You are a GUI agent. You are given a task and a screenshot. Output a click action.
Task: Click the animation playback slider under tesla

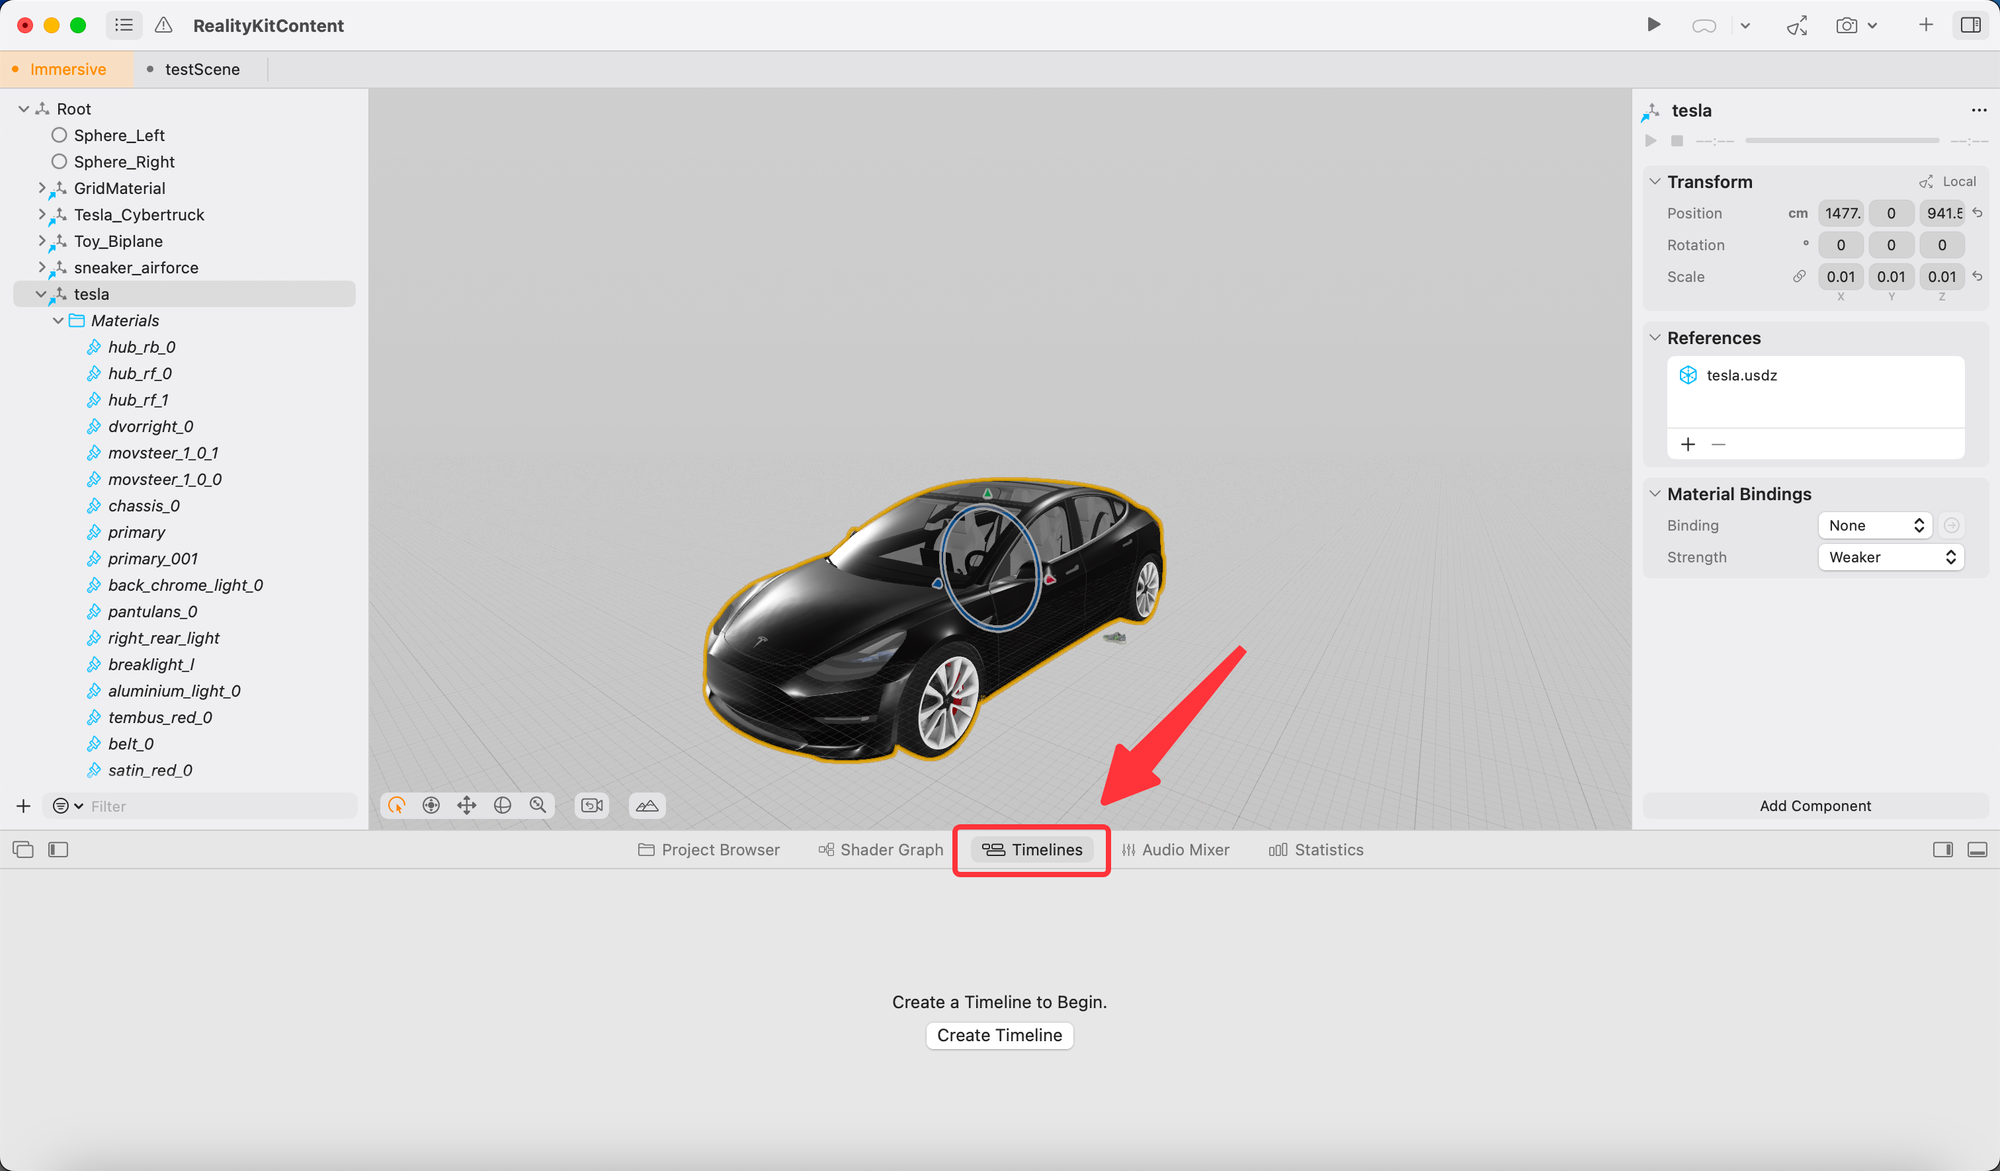tap(1841, 141)
